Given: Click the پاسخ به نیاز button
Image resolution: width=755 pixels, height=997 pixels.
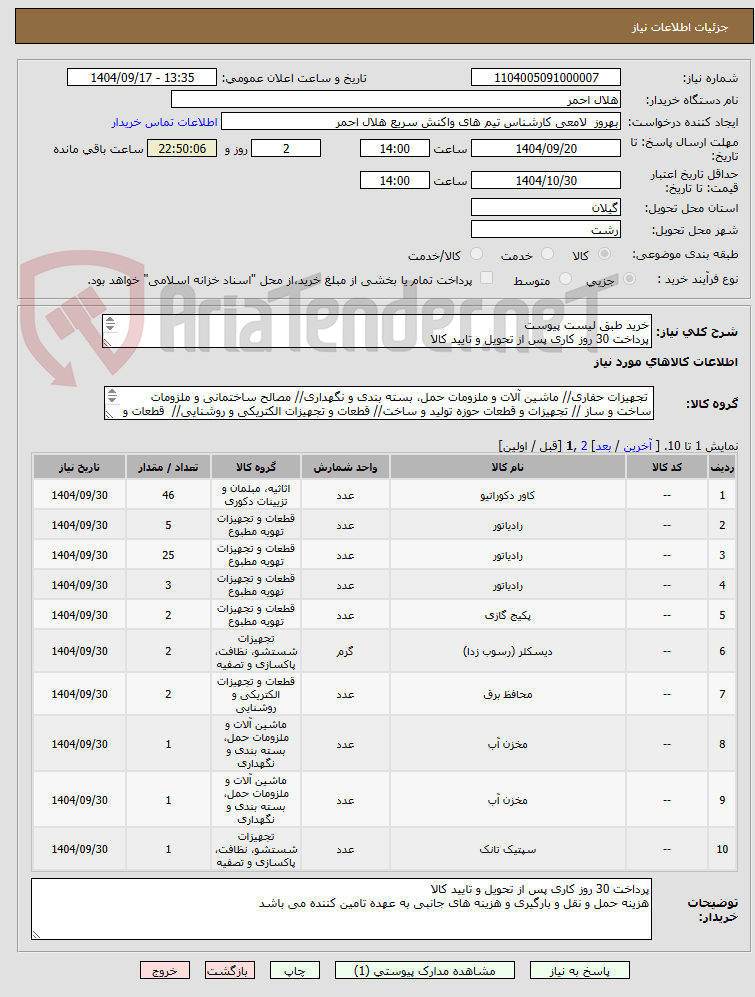Looking at the screenshot, I should pos(579,970).
